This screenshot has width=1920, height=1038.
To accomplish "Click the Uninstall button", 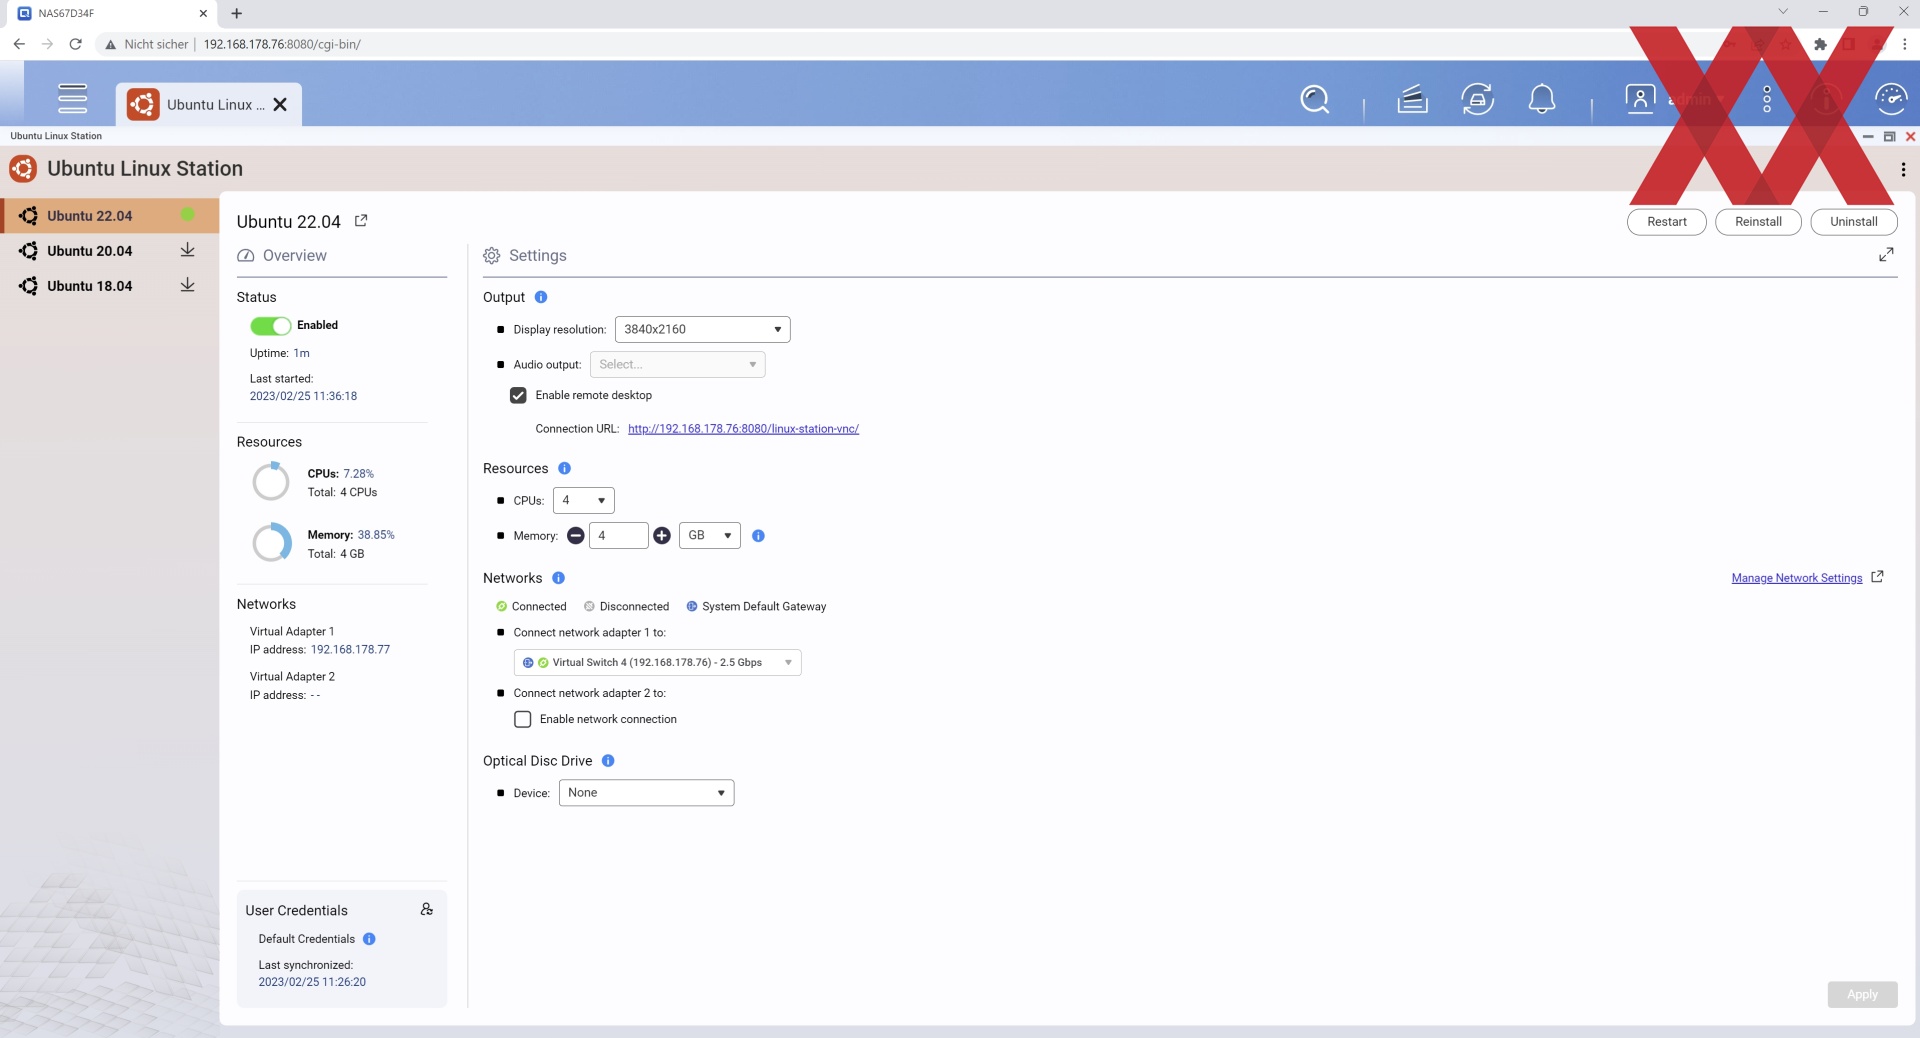I will click(x=1853, y=222).
